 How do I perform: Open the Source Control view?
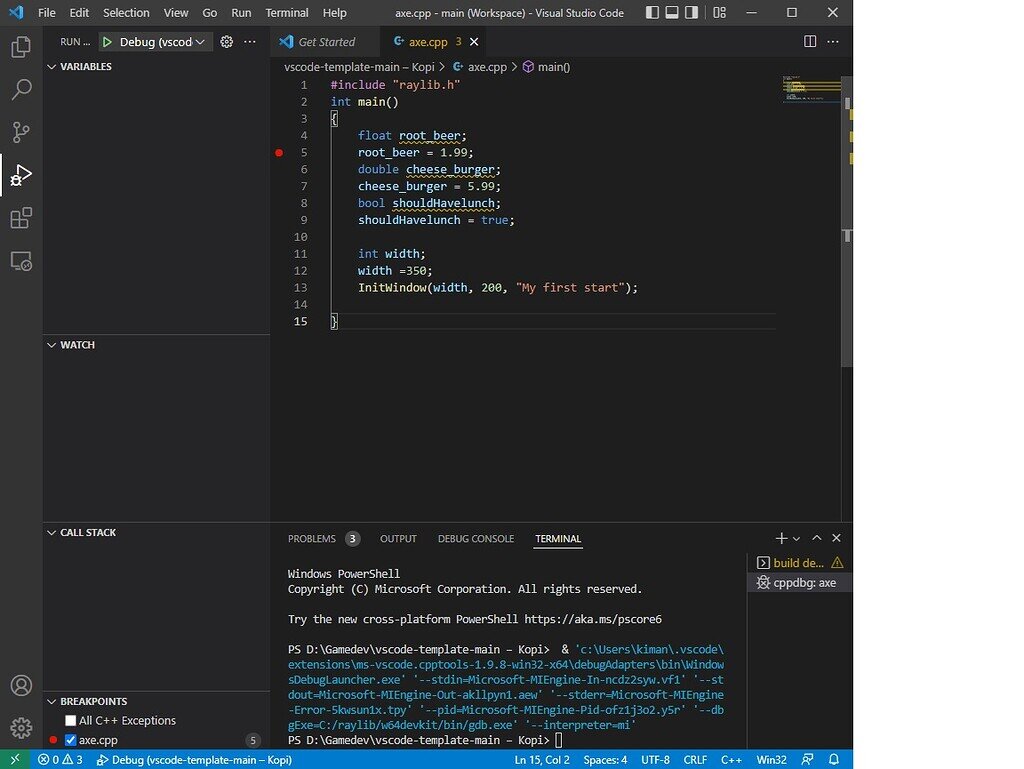tap(21, 132)
